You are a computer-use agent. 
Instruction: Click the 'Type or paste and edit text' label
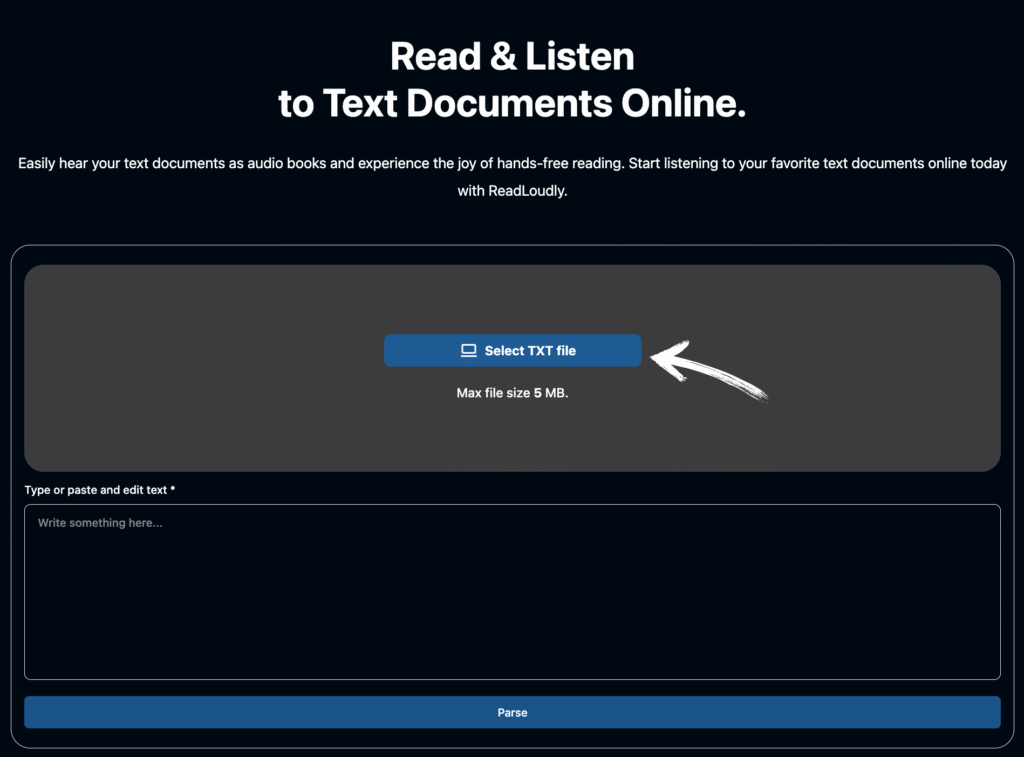coord(100,490)
